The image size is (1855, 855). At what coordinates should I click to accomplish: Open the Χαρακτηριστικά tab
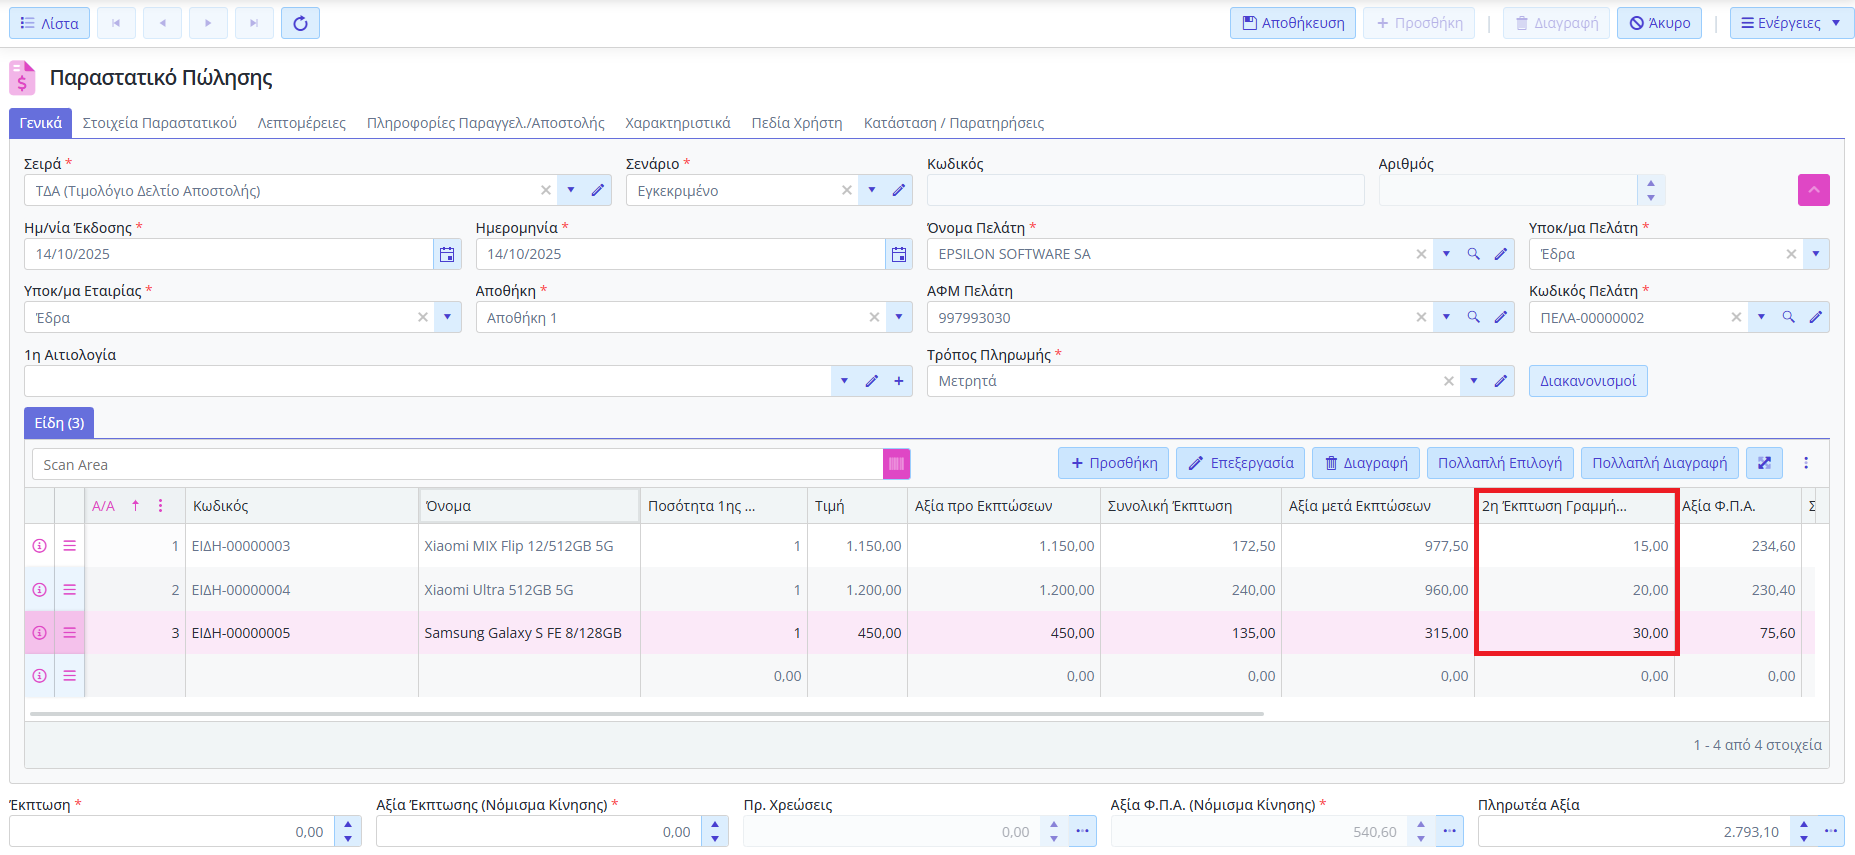point(677,123)
